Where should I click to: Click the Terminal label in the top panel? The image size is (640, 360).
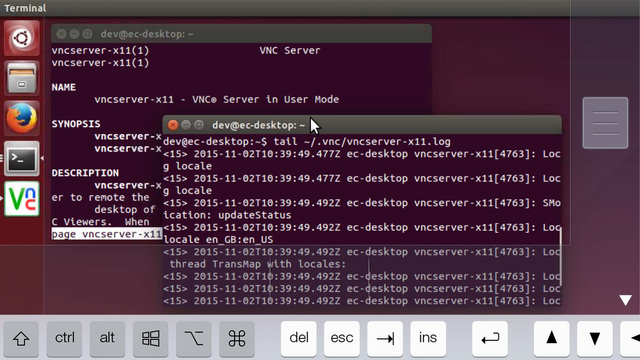point(24,8)
